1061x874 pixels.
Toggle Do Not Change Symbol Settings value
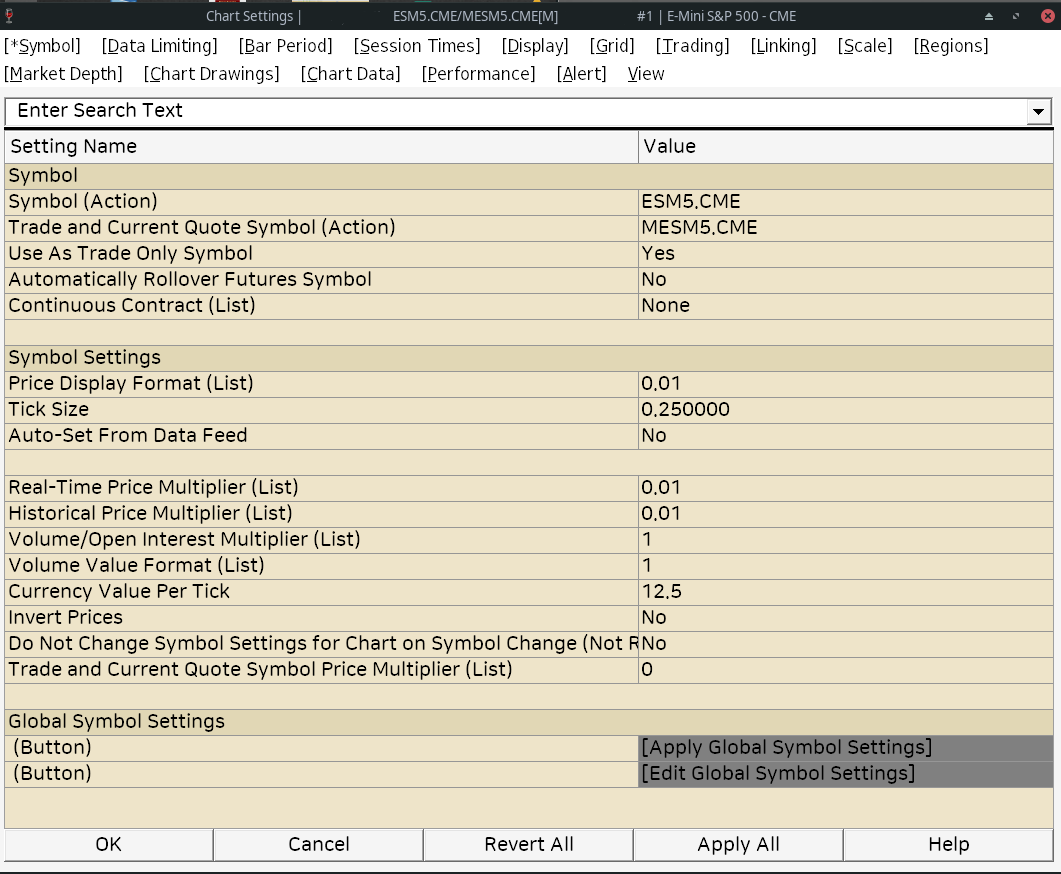tap(846, 644)
